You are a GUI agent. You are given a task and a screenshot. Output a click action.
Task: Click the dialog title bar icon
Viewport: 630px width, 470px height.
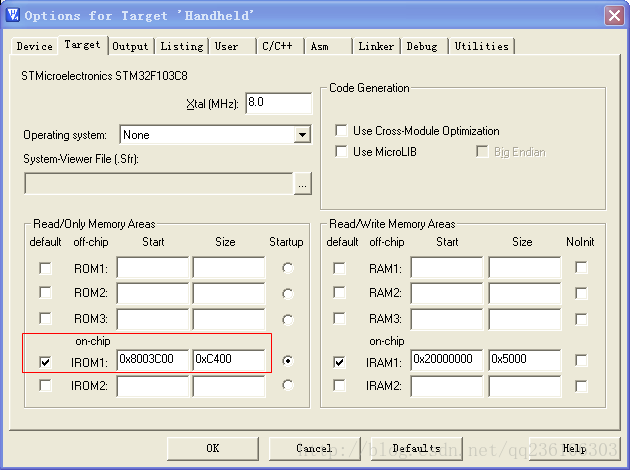[x=13, y=15]
